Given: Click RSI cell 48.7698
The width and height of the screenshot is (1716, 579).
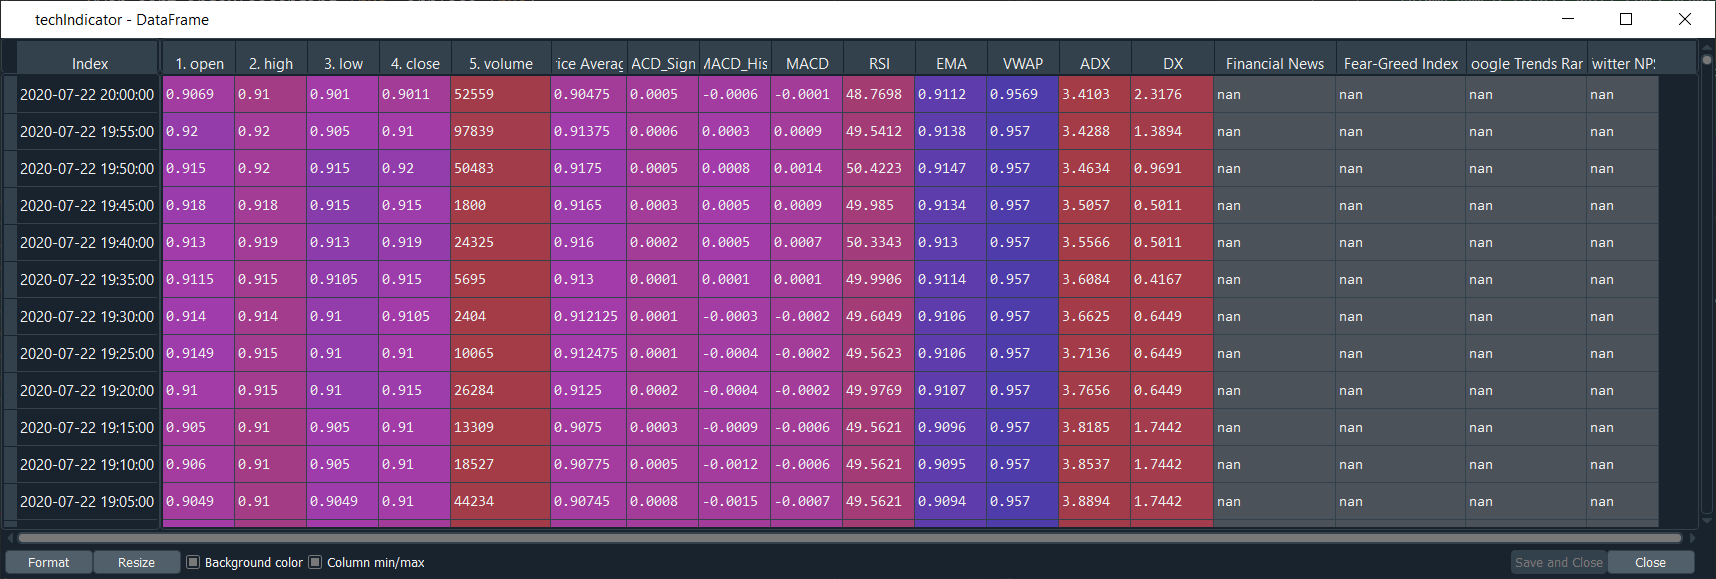Looking at the screenshot, I should click(879, 94).
